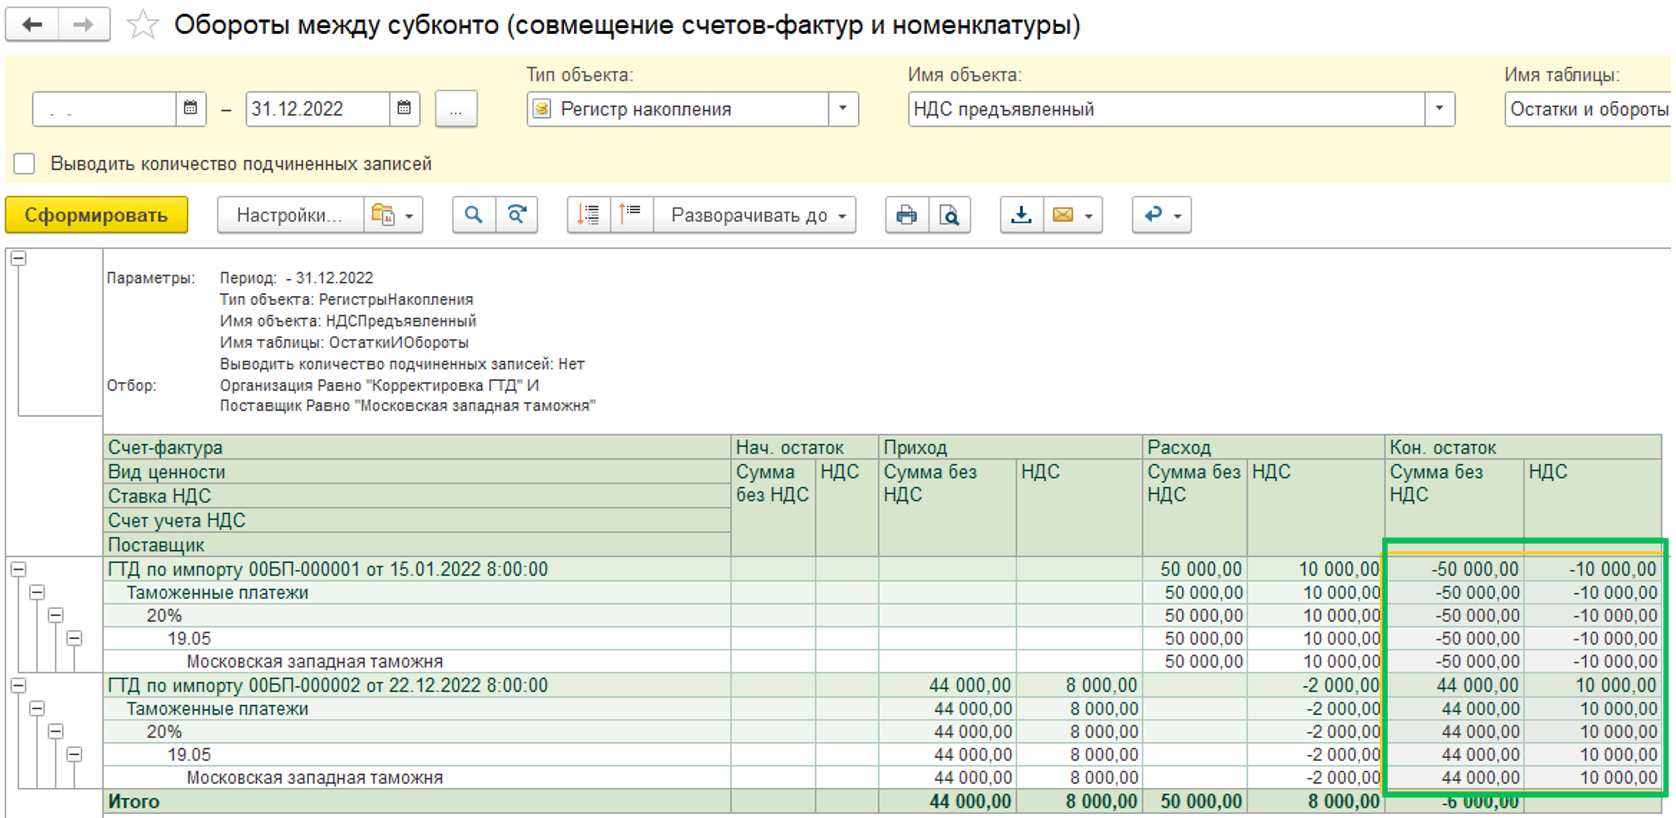Print the report with printer icon
Viewport: 1676px width, 818px height.
coord(907,215)
